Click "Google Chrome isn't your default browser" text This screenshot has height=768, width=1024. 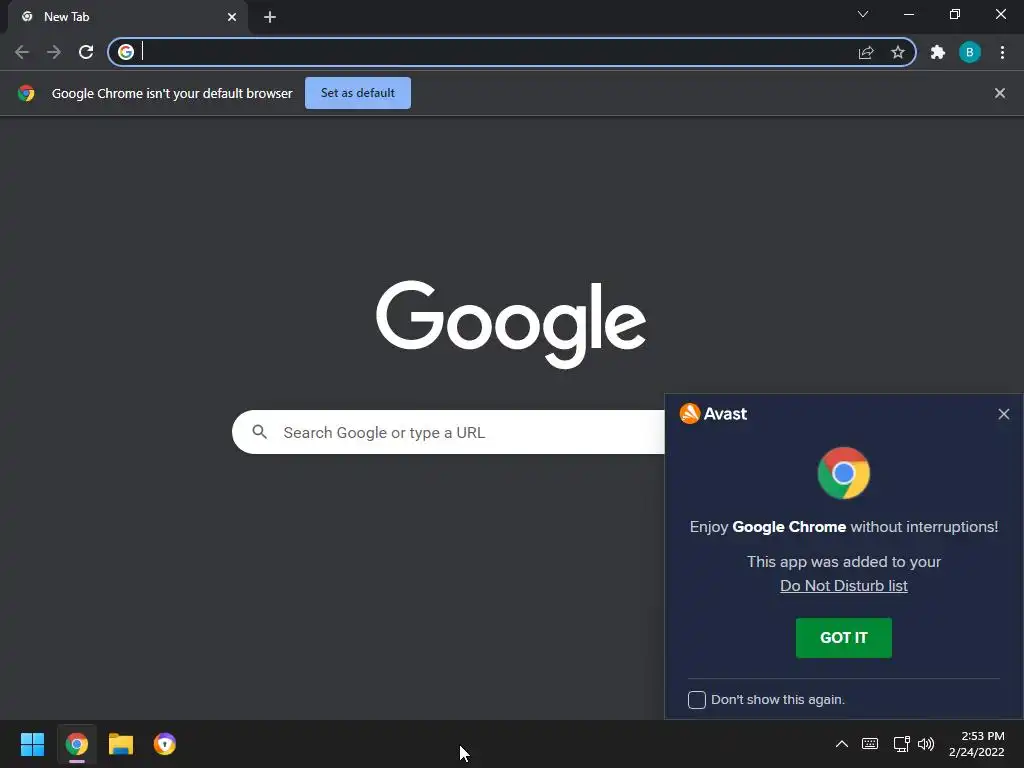(x=172, y=93)
